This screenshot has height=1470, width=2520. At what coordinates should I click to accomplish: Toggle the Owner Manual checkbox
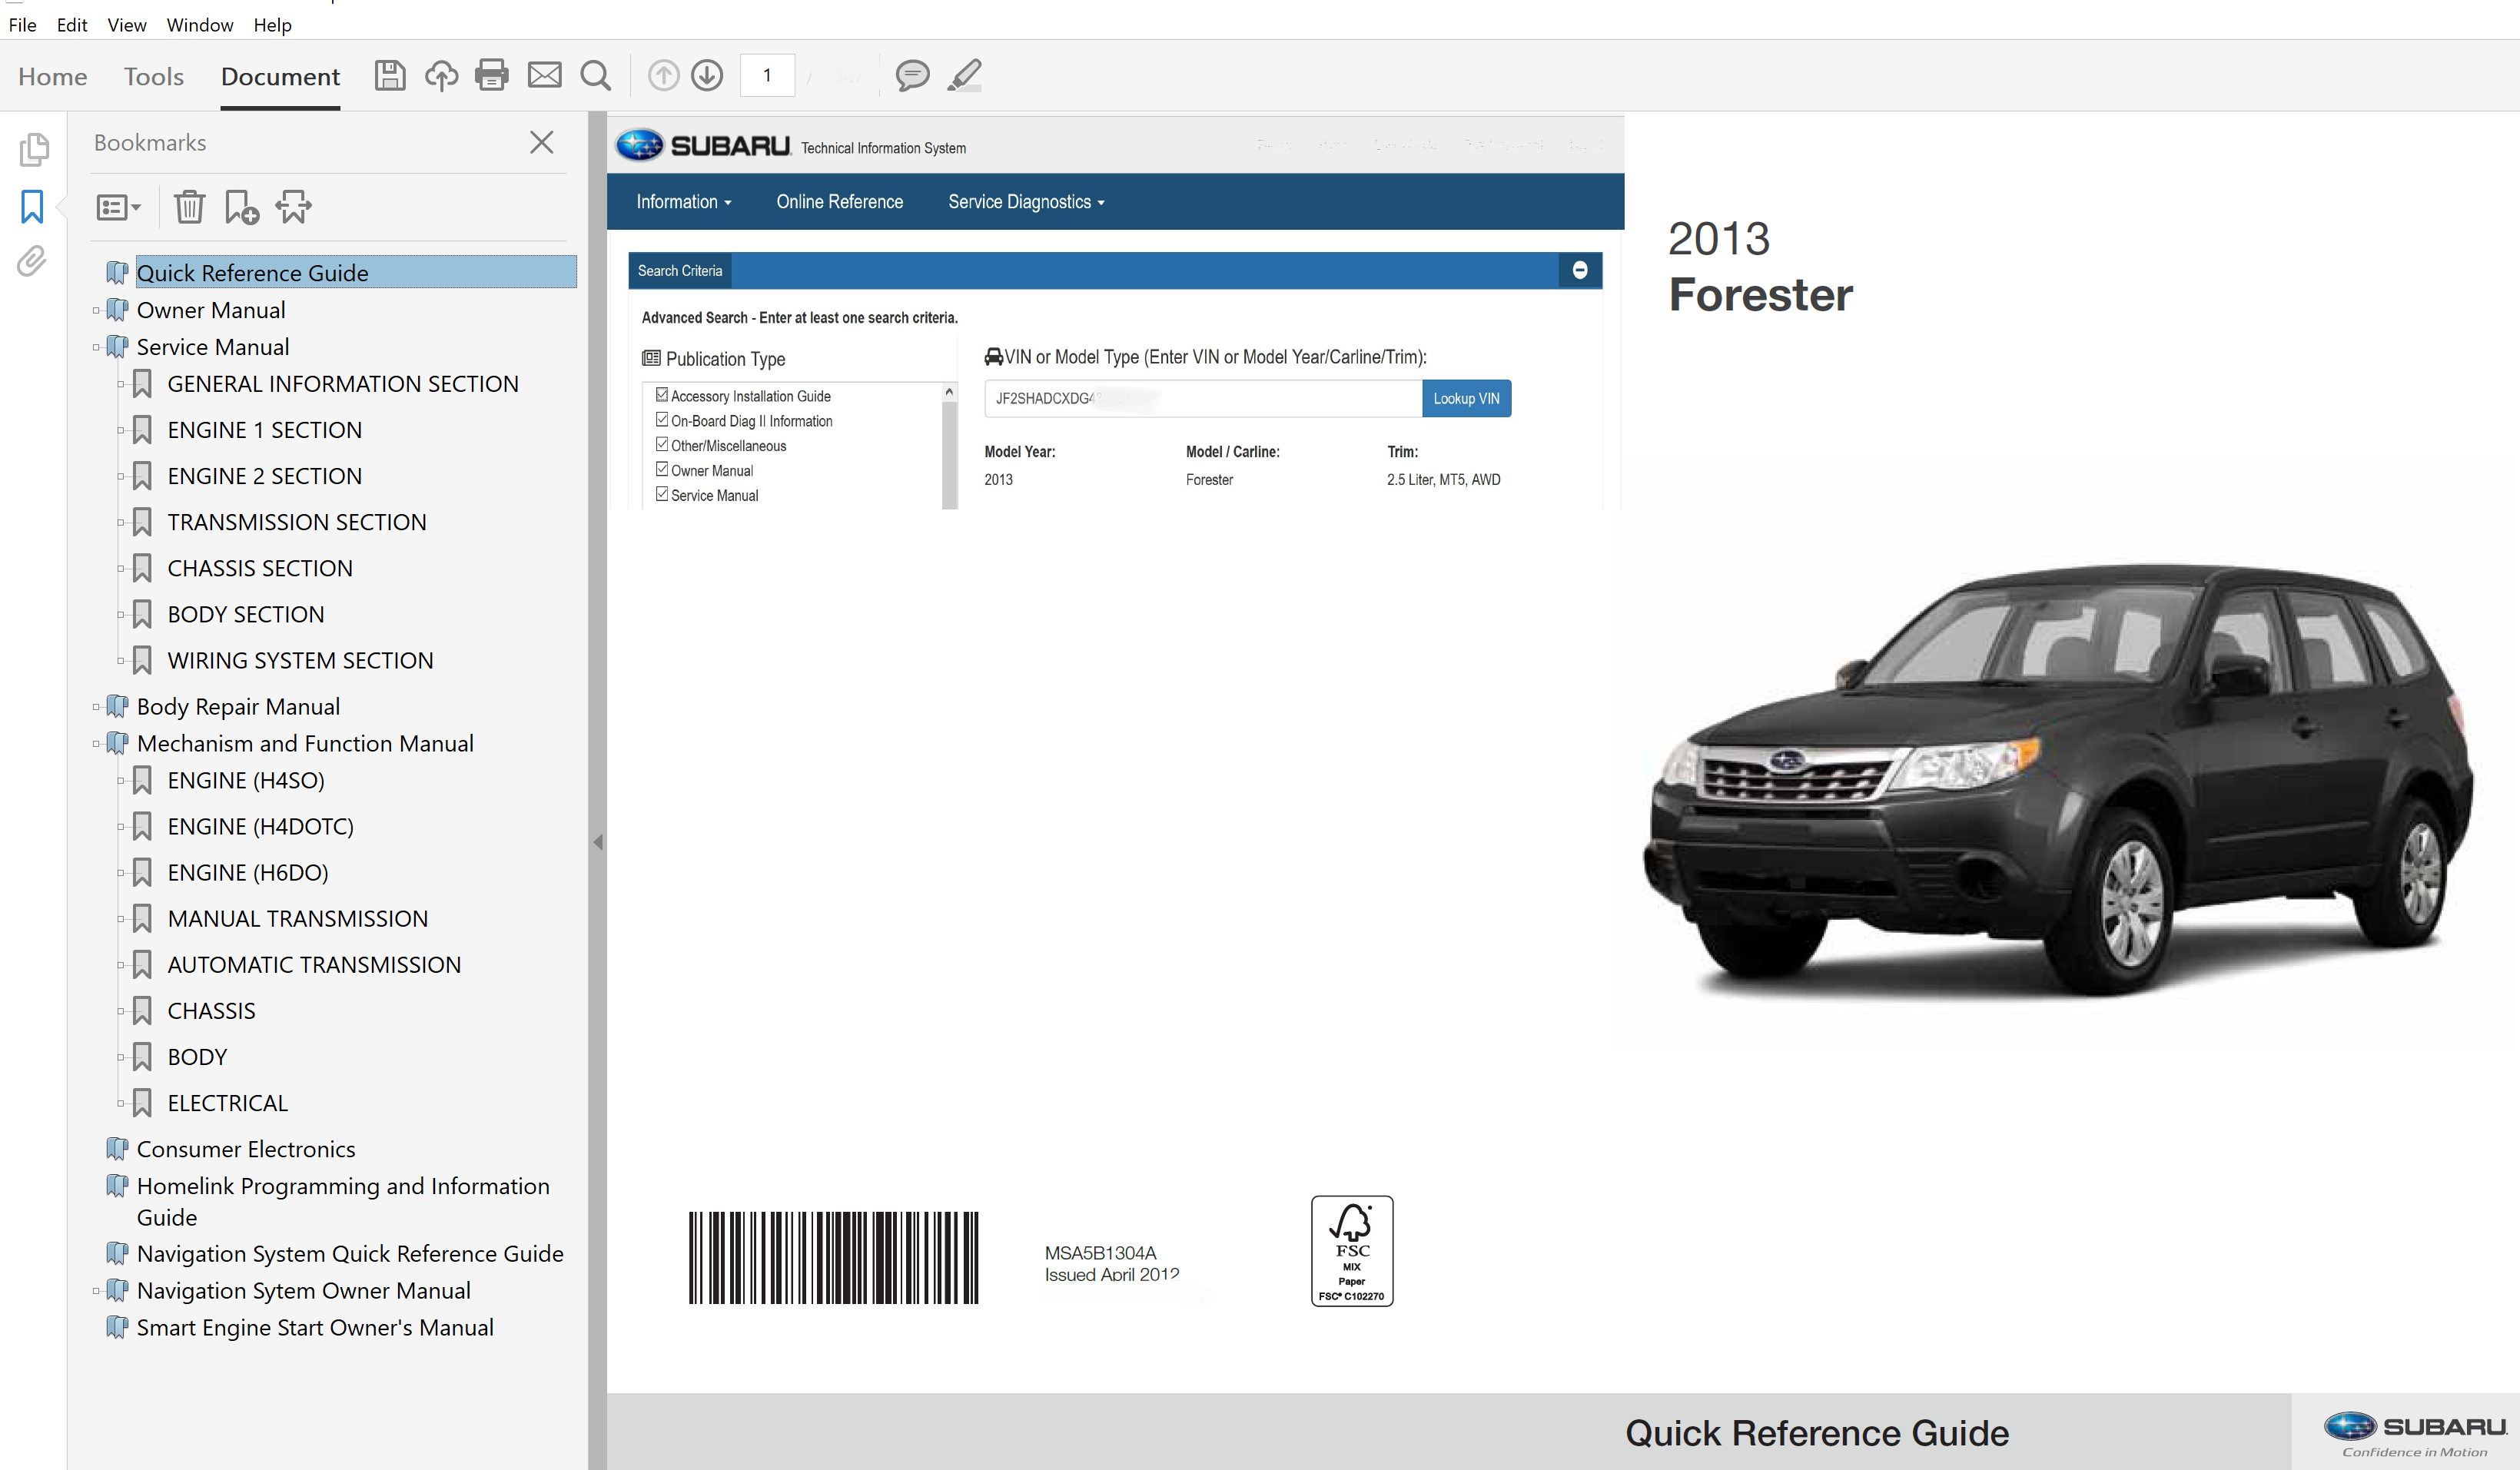662,469
